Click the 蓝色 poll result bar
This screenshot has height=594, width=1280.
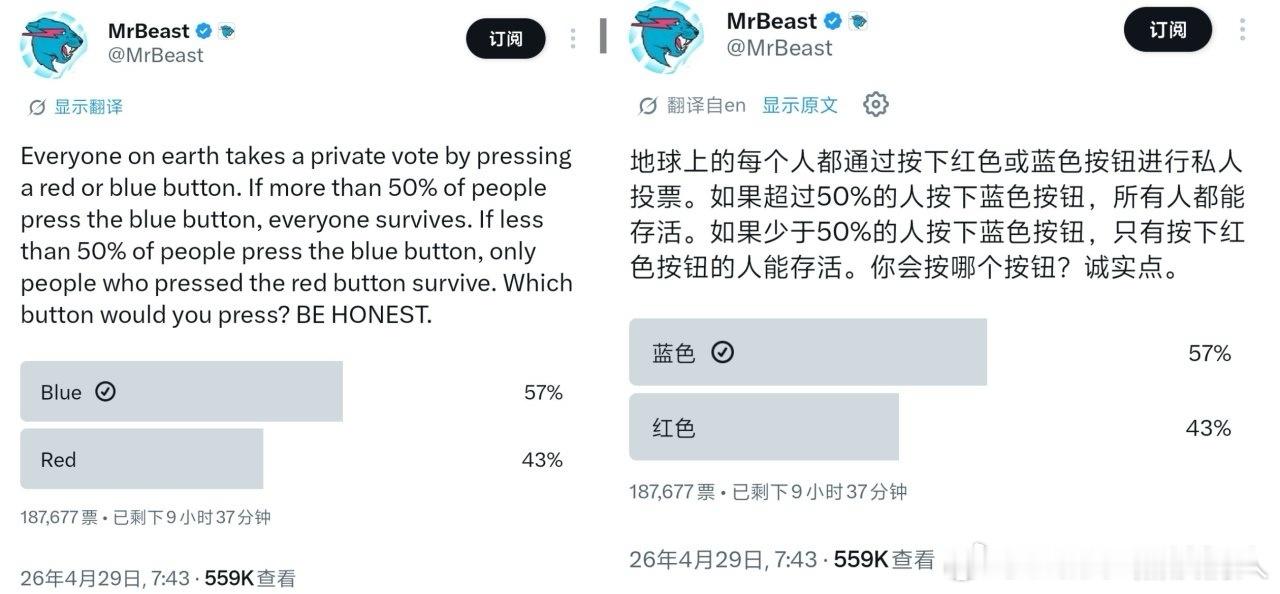[x=807, y=352]
